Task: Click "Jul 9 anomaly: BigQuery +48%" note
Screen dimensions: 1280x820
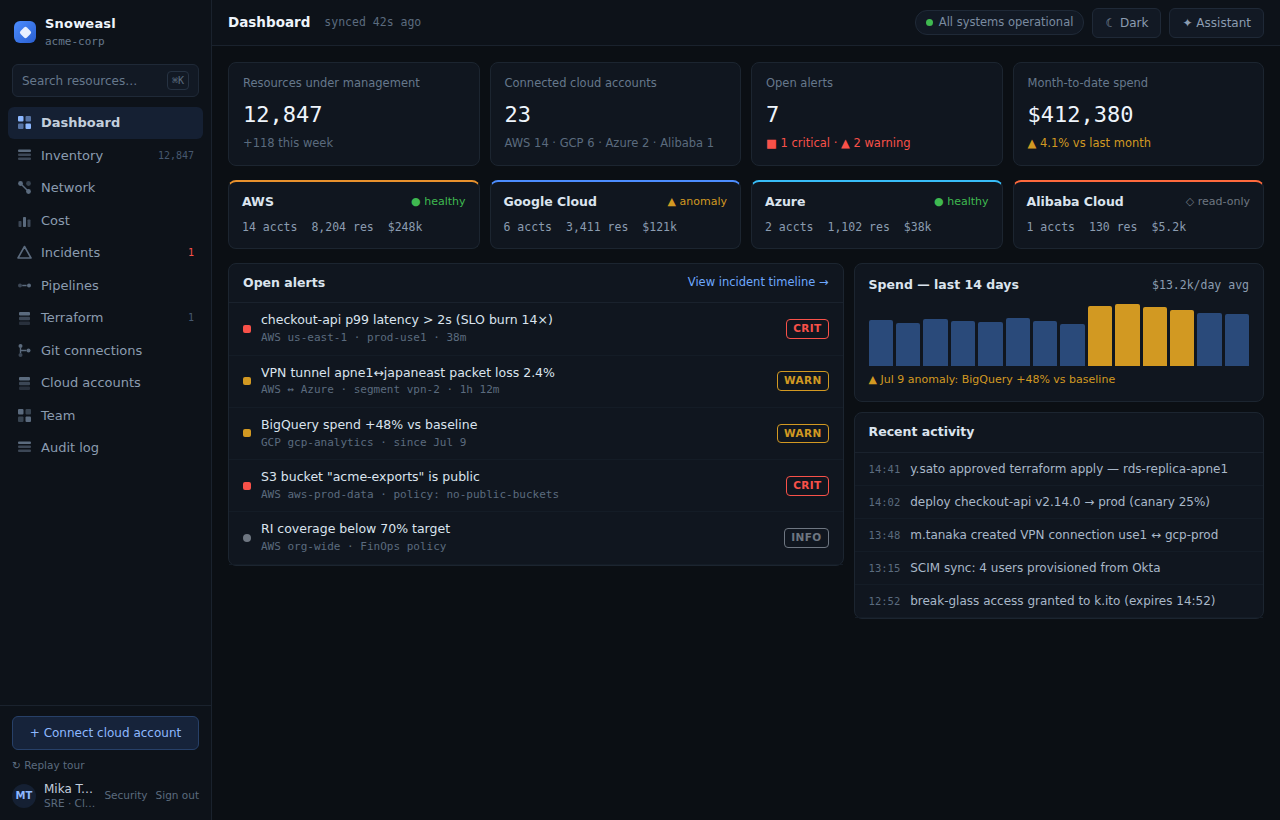Action: point(992,380)
